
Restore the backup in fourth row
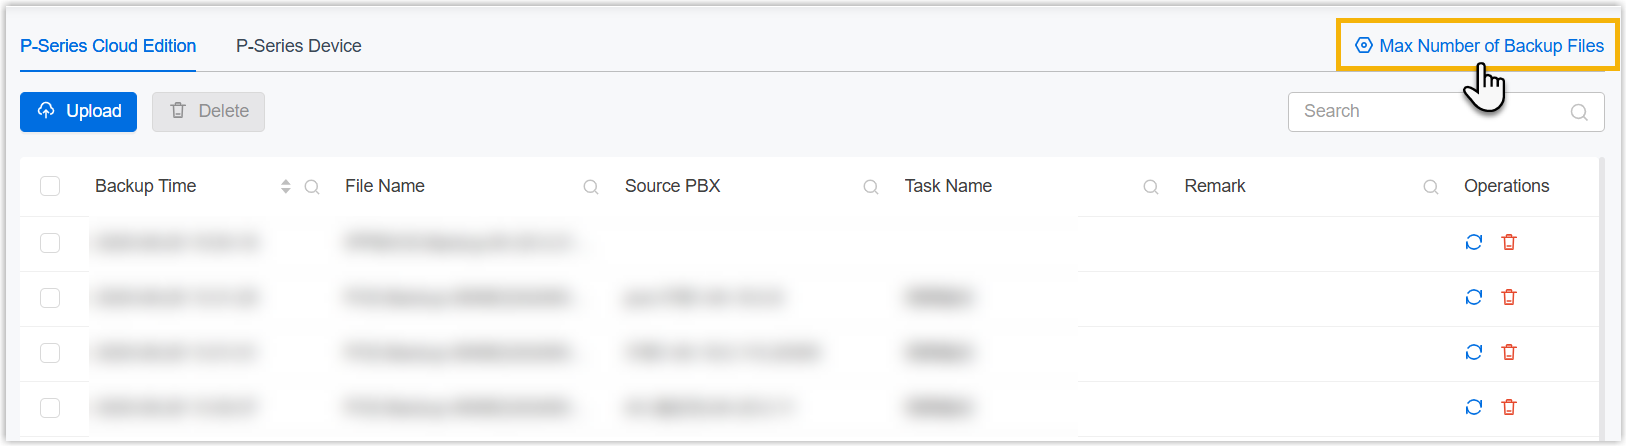click(1473, 407)
